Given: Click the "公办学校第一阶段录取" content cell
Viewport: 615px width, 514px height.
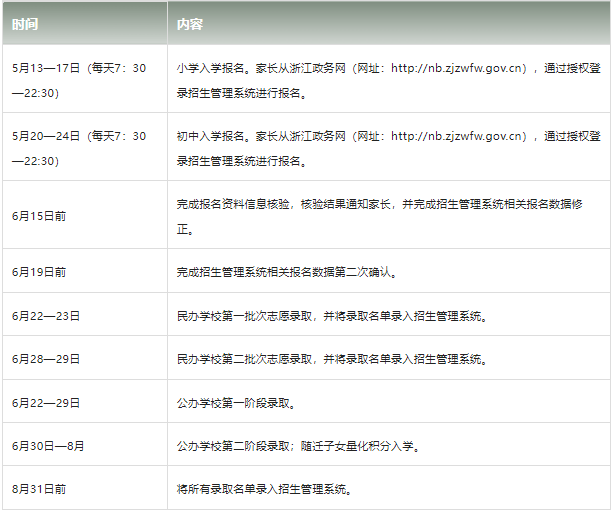Looking at the screenshot, I should (x=236, y=403).
